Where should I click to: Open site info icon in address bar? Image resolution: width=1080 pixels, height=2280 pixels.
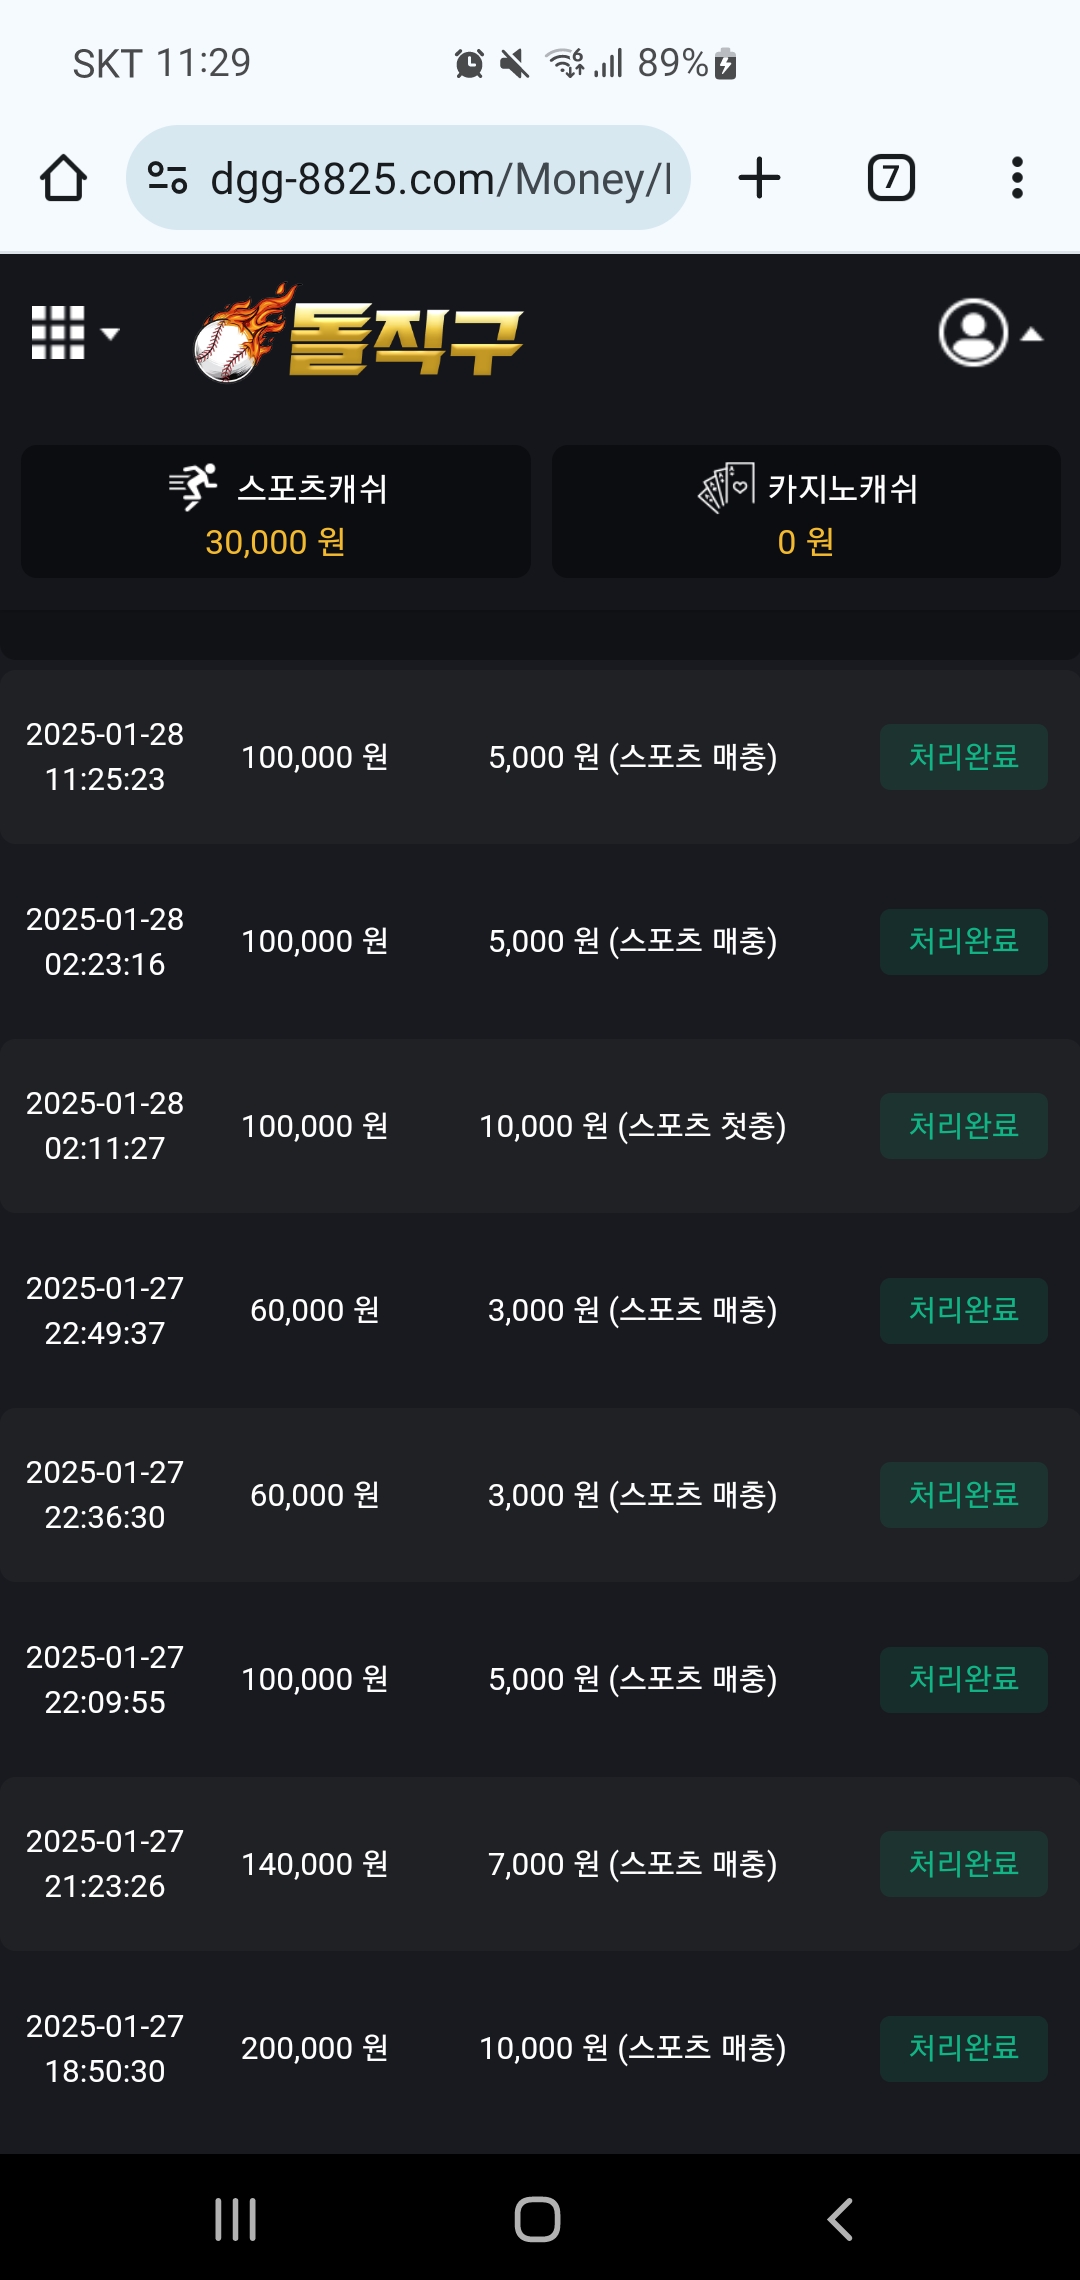click(x=167, y=178)
